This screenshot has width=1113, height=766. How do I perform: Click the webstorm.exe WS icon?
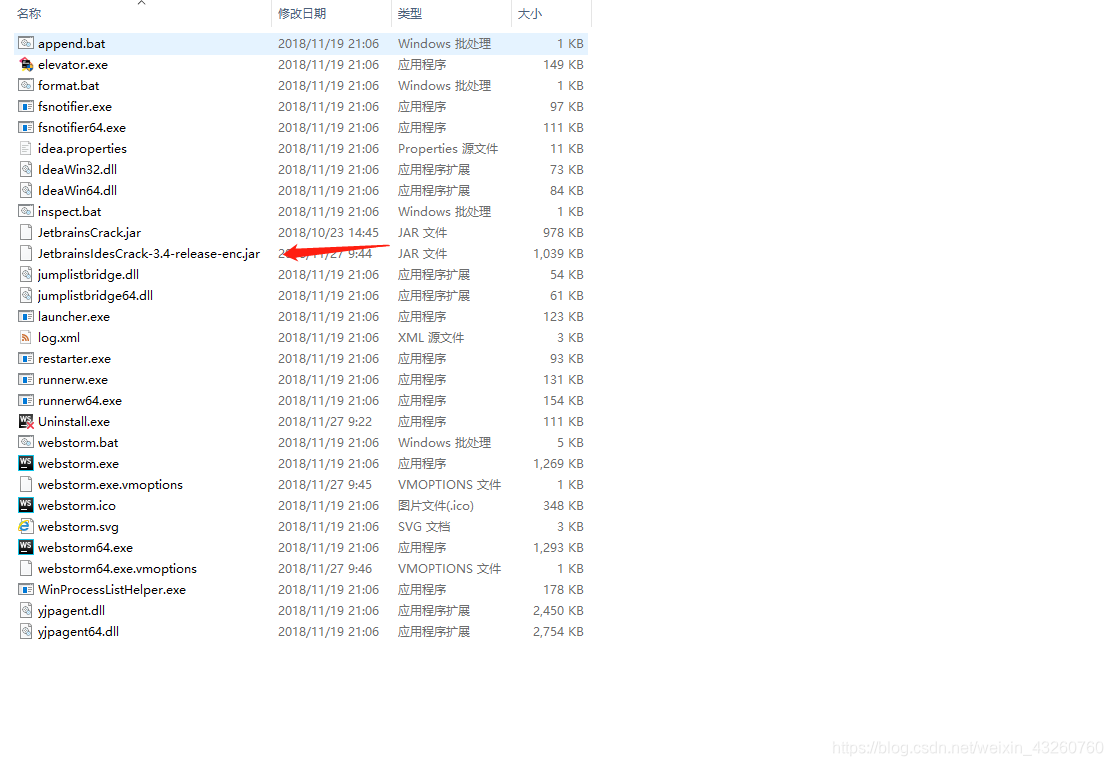coord(26,464)
